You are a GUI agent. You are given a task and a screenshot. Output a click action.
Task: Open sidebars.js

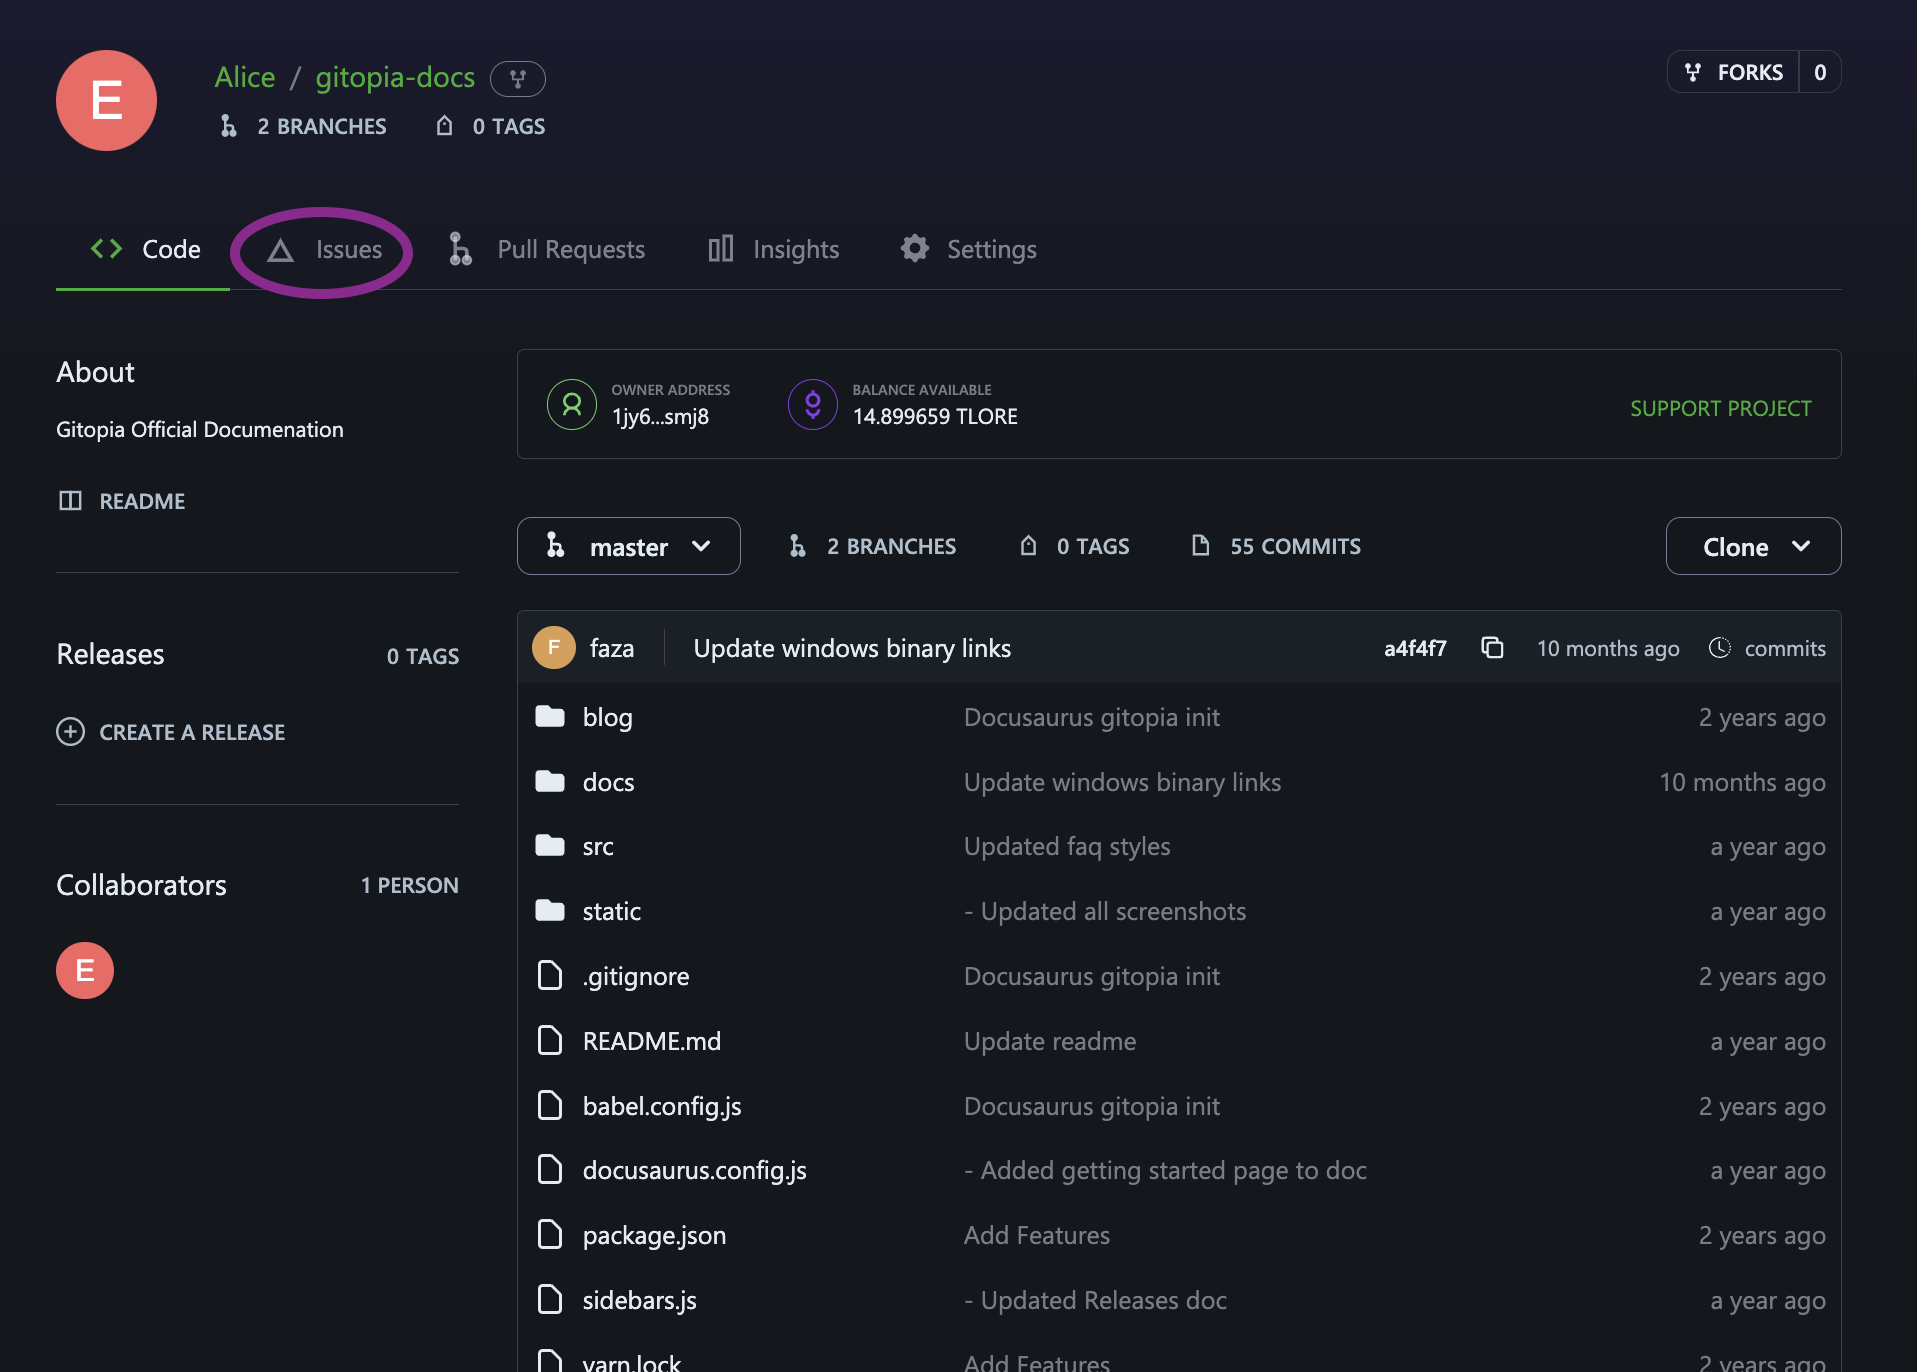[639, 1300]
